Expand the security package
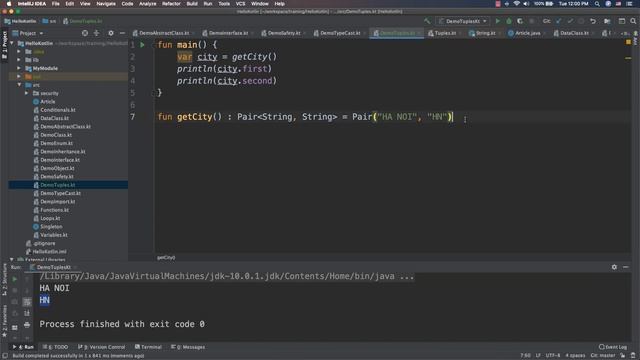The width and height of the screenshot is (640, 360). [x=27, y=93]
